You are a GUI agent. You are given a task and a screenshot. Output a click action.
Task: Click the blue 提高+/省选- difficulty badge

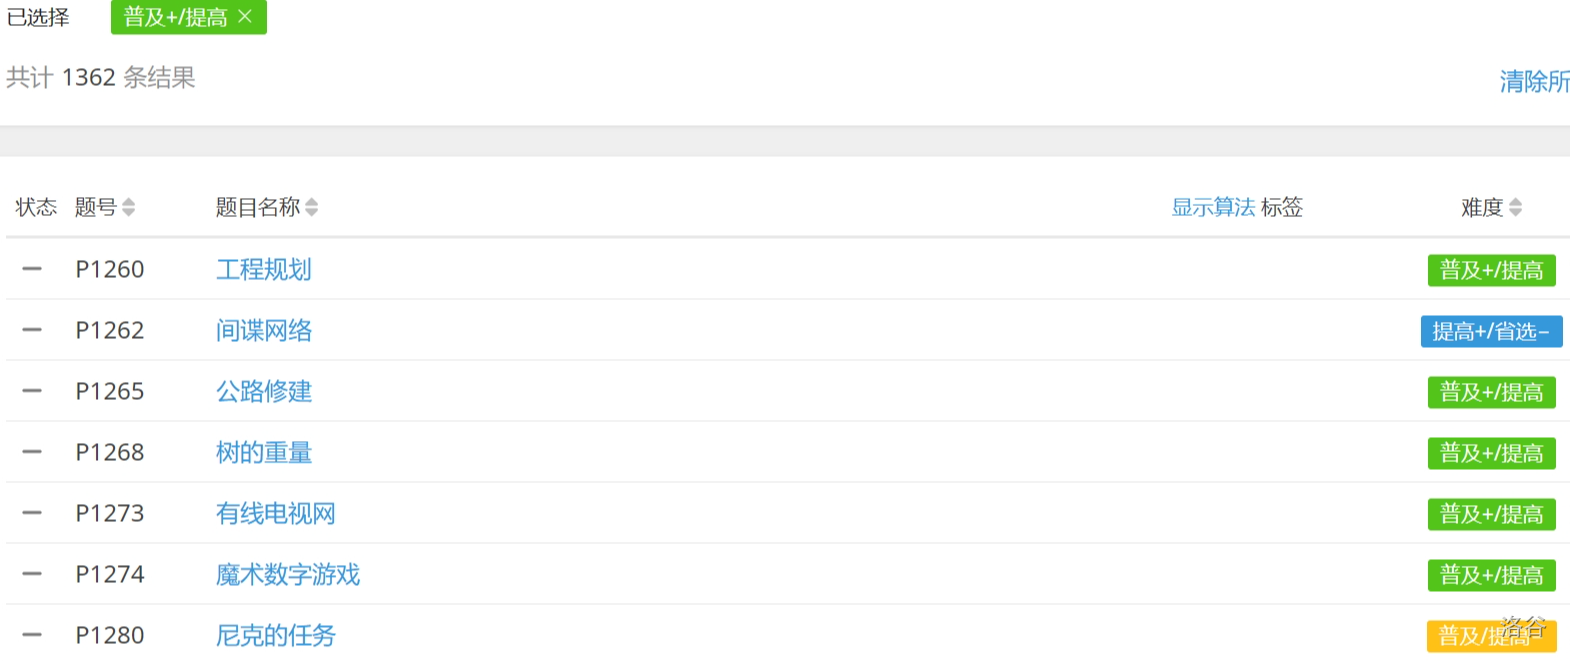tap(1491, 331)
